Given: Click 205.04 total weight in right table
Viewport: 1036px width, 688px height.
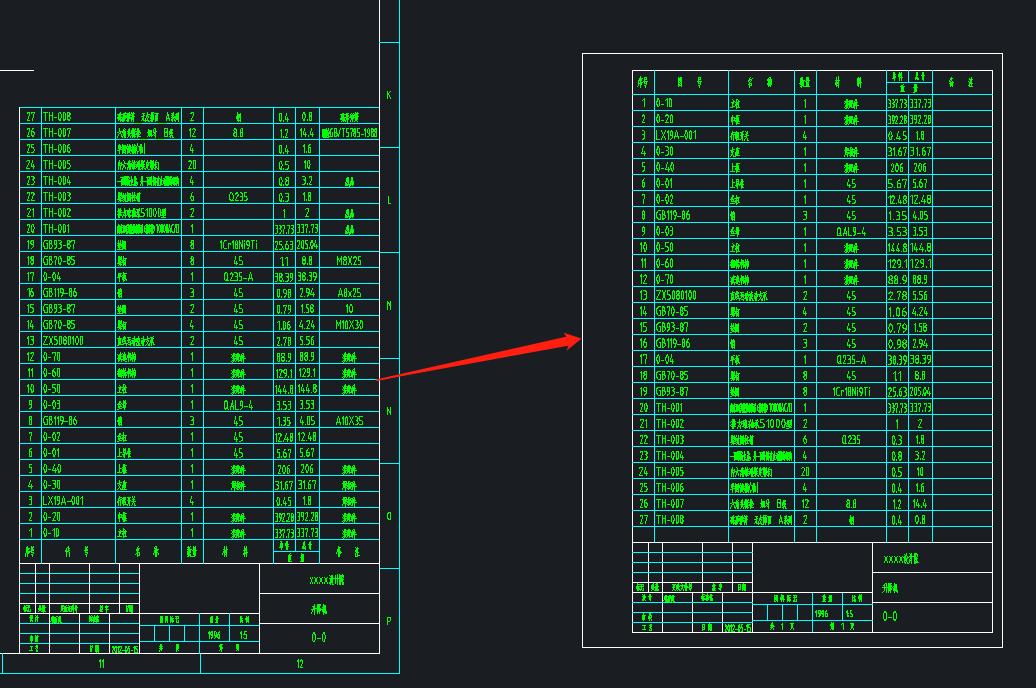Looking at the screenshot, I should click(x=920, y=391).
